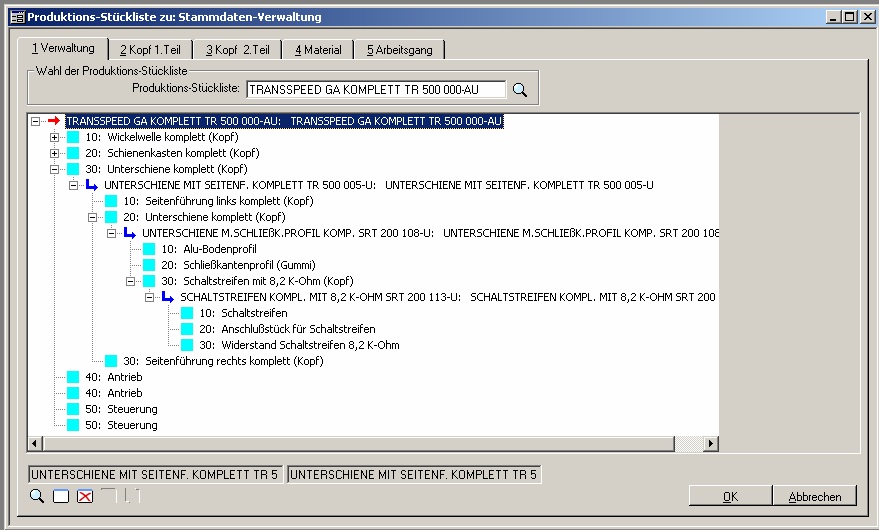879x530 pixels.
Task: Click the magnifier next to Produktions-Stückliste field
Action: tap(520, 90)
